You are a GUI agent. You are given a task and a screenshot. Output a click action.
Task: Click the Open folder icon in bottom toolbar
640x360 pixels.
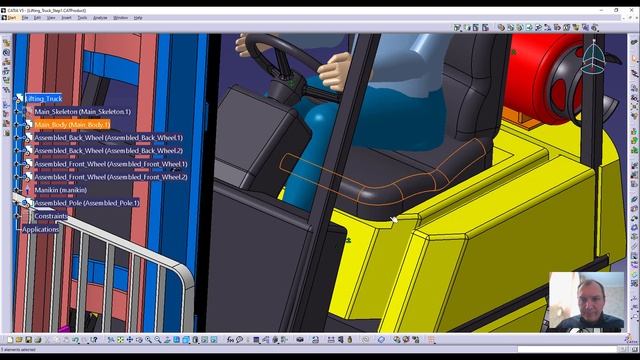tap(19, 340)
